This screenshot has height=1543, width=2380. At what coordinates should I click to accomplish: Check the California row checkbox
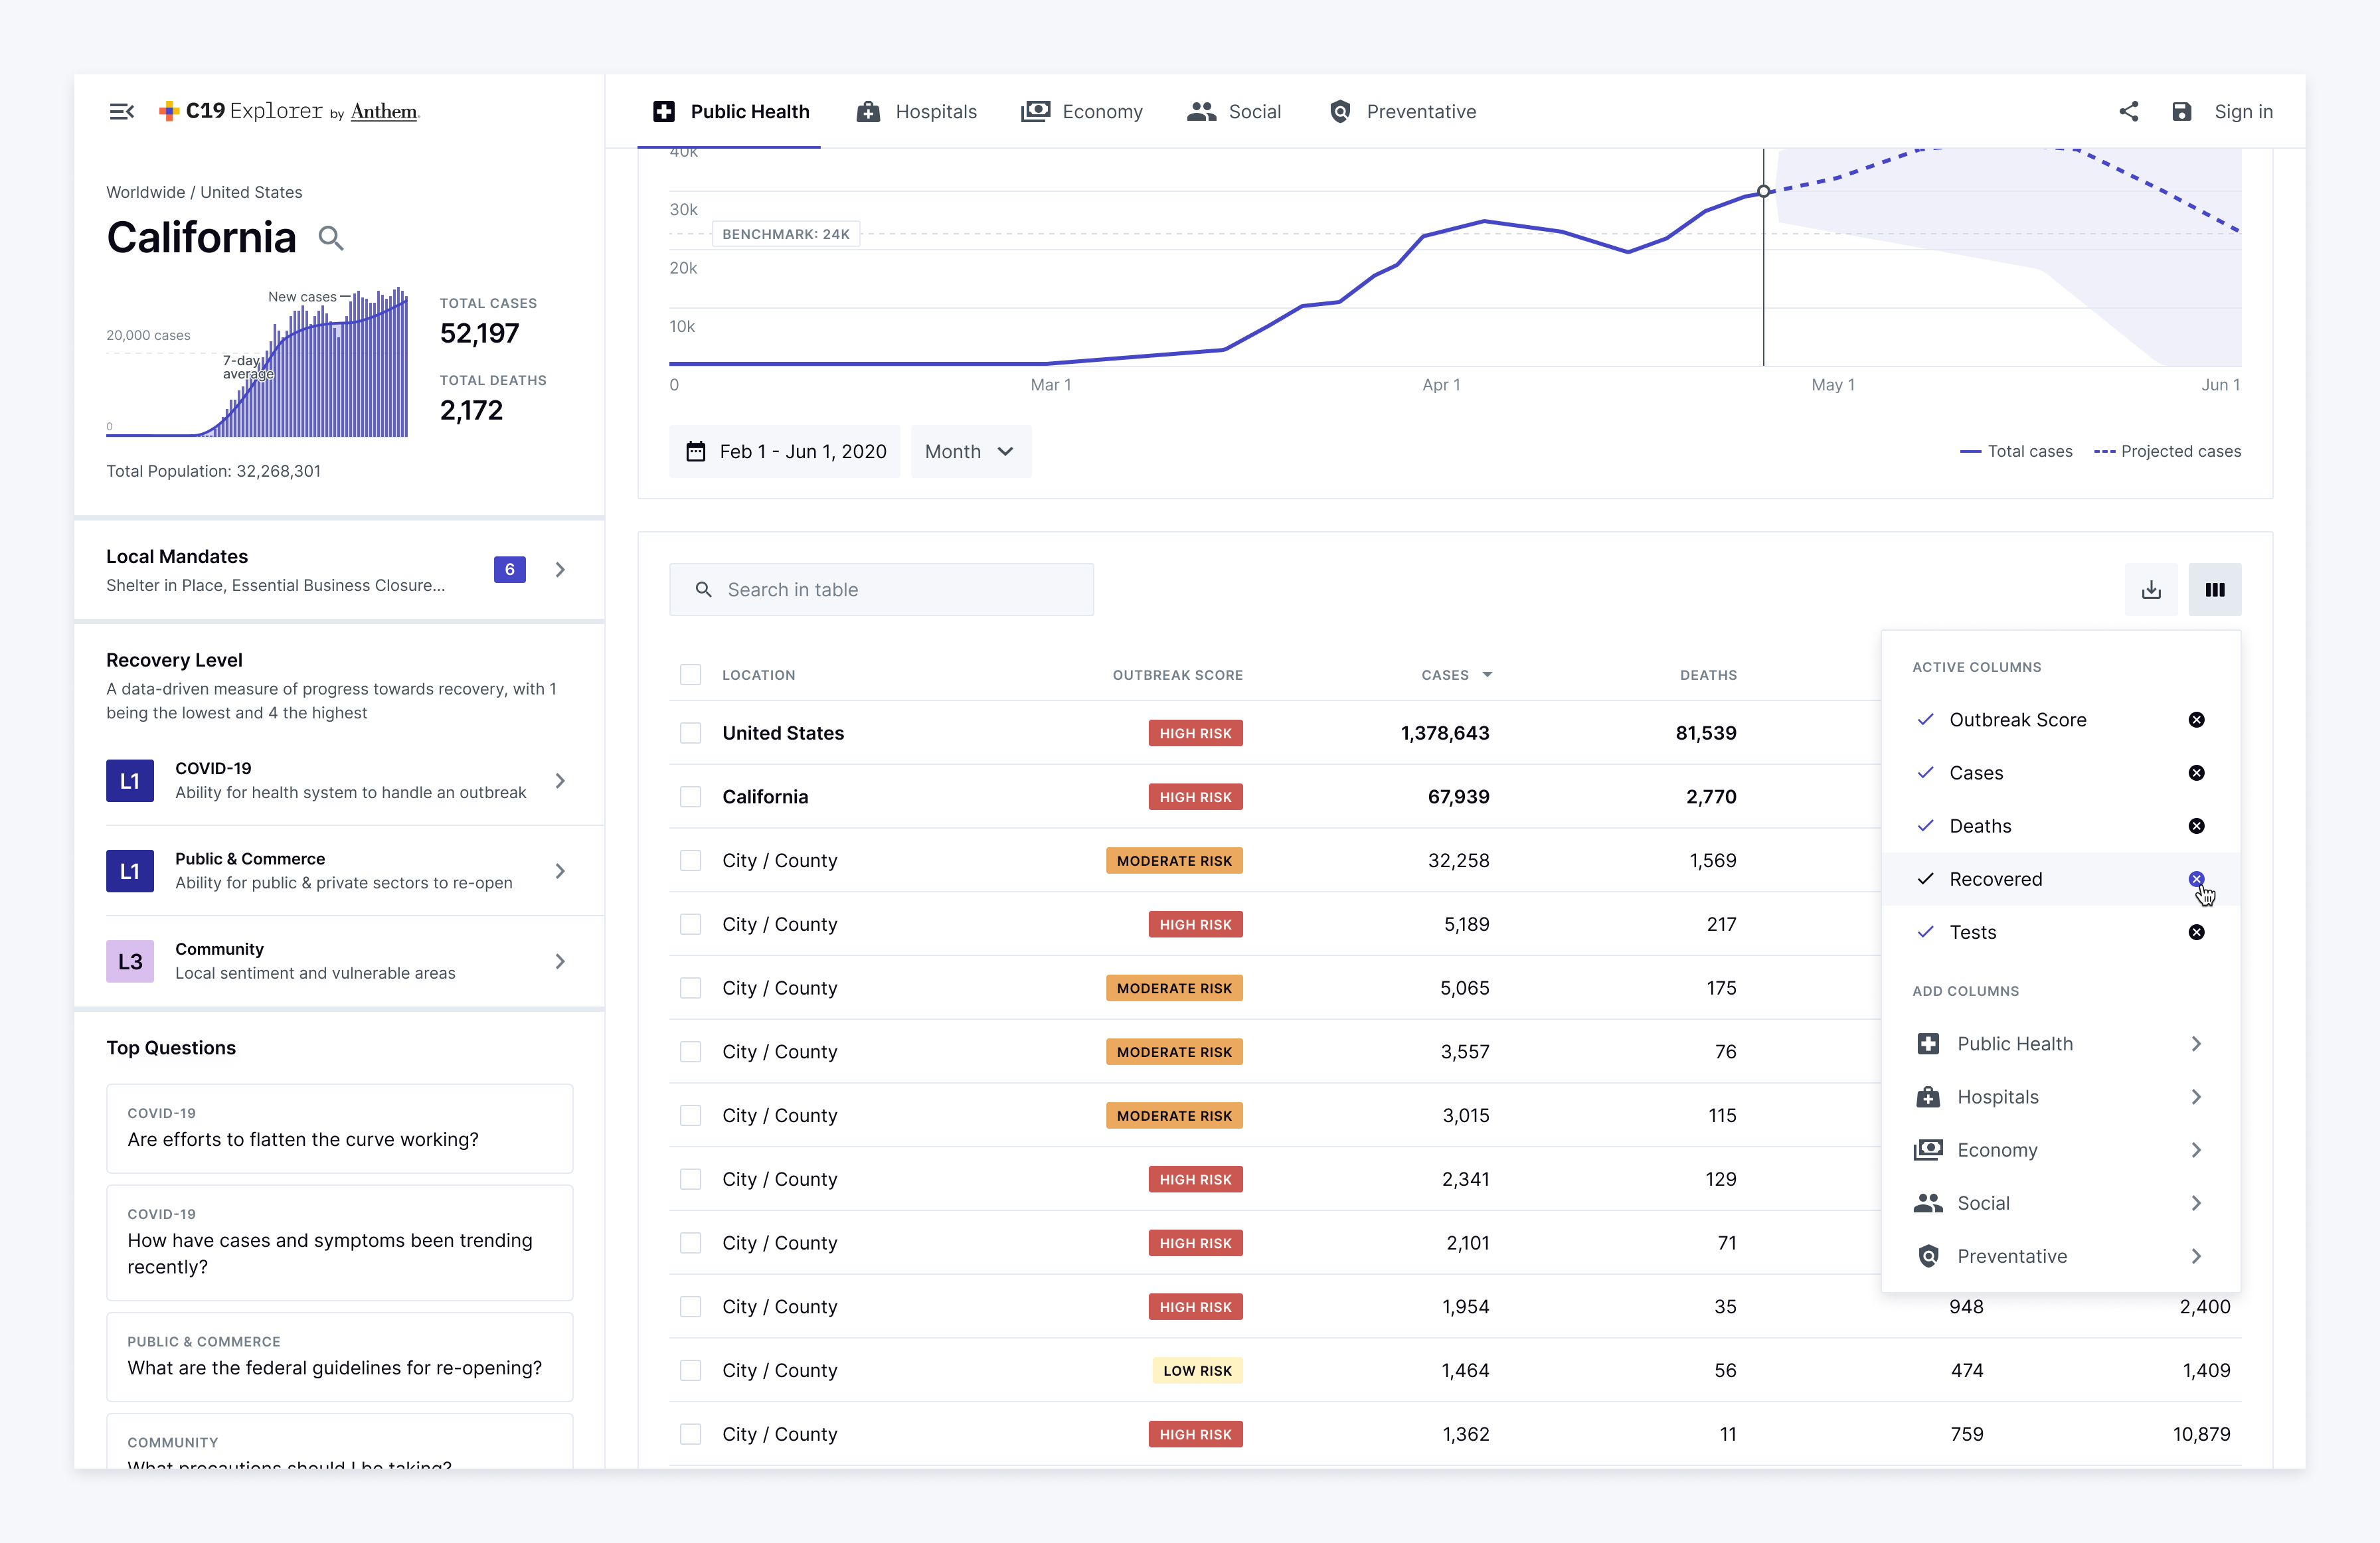[x=690, y=797]
